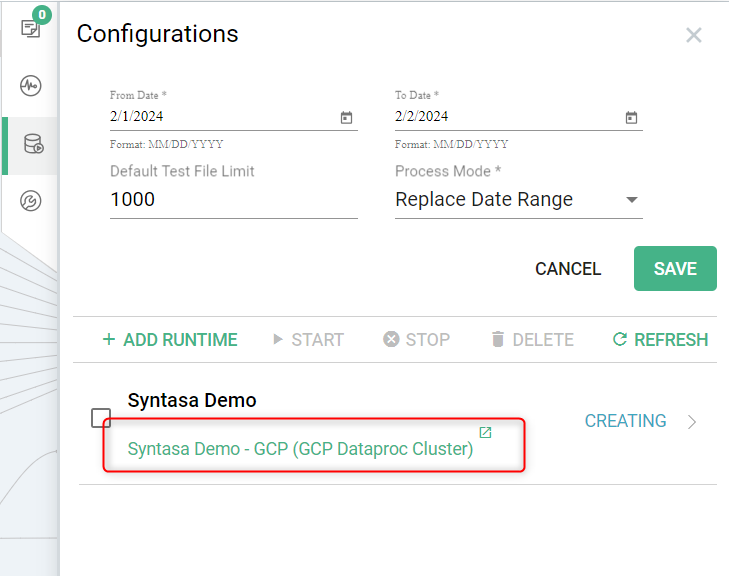Select the database runtime sidebar icon
The width and height of the screenshot is (729, 576).
(x=33, y=144)
